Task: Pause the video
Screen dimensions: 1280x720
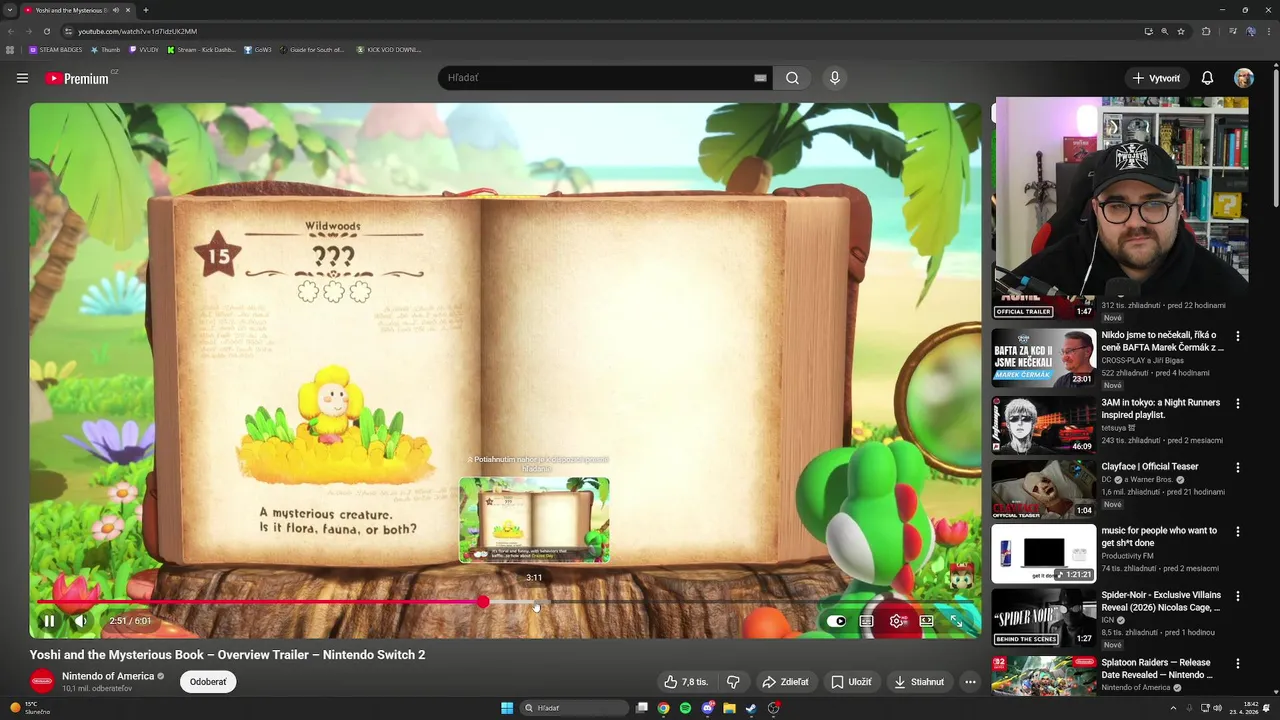Action: click(x=48, y=621)
